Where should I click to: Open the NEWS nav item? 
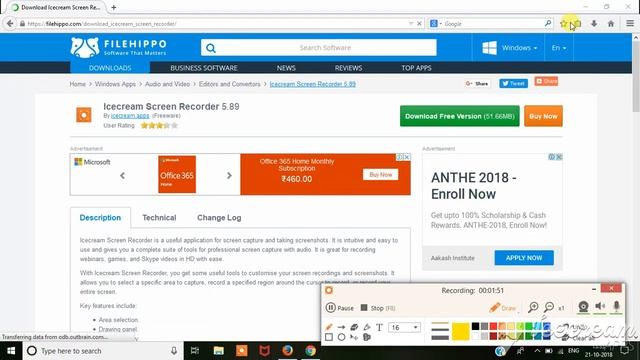coord(286,68)
